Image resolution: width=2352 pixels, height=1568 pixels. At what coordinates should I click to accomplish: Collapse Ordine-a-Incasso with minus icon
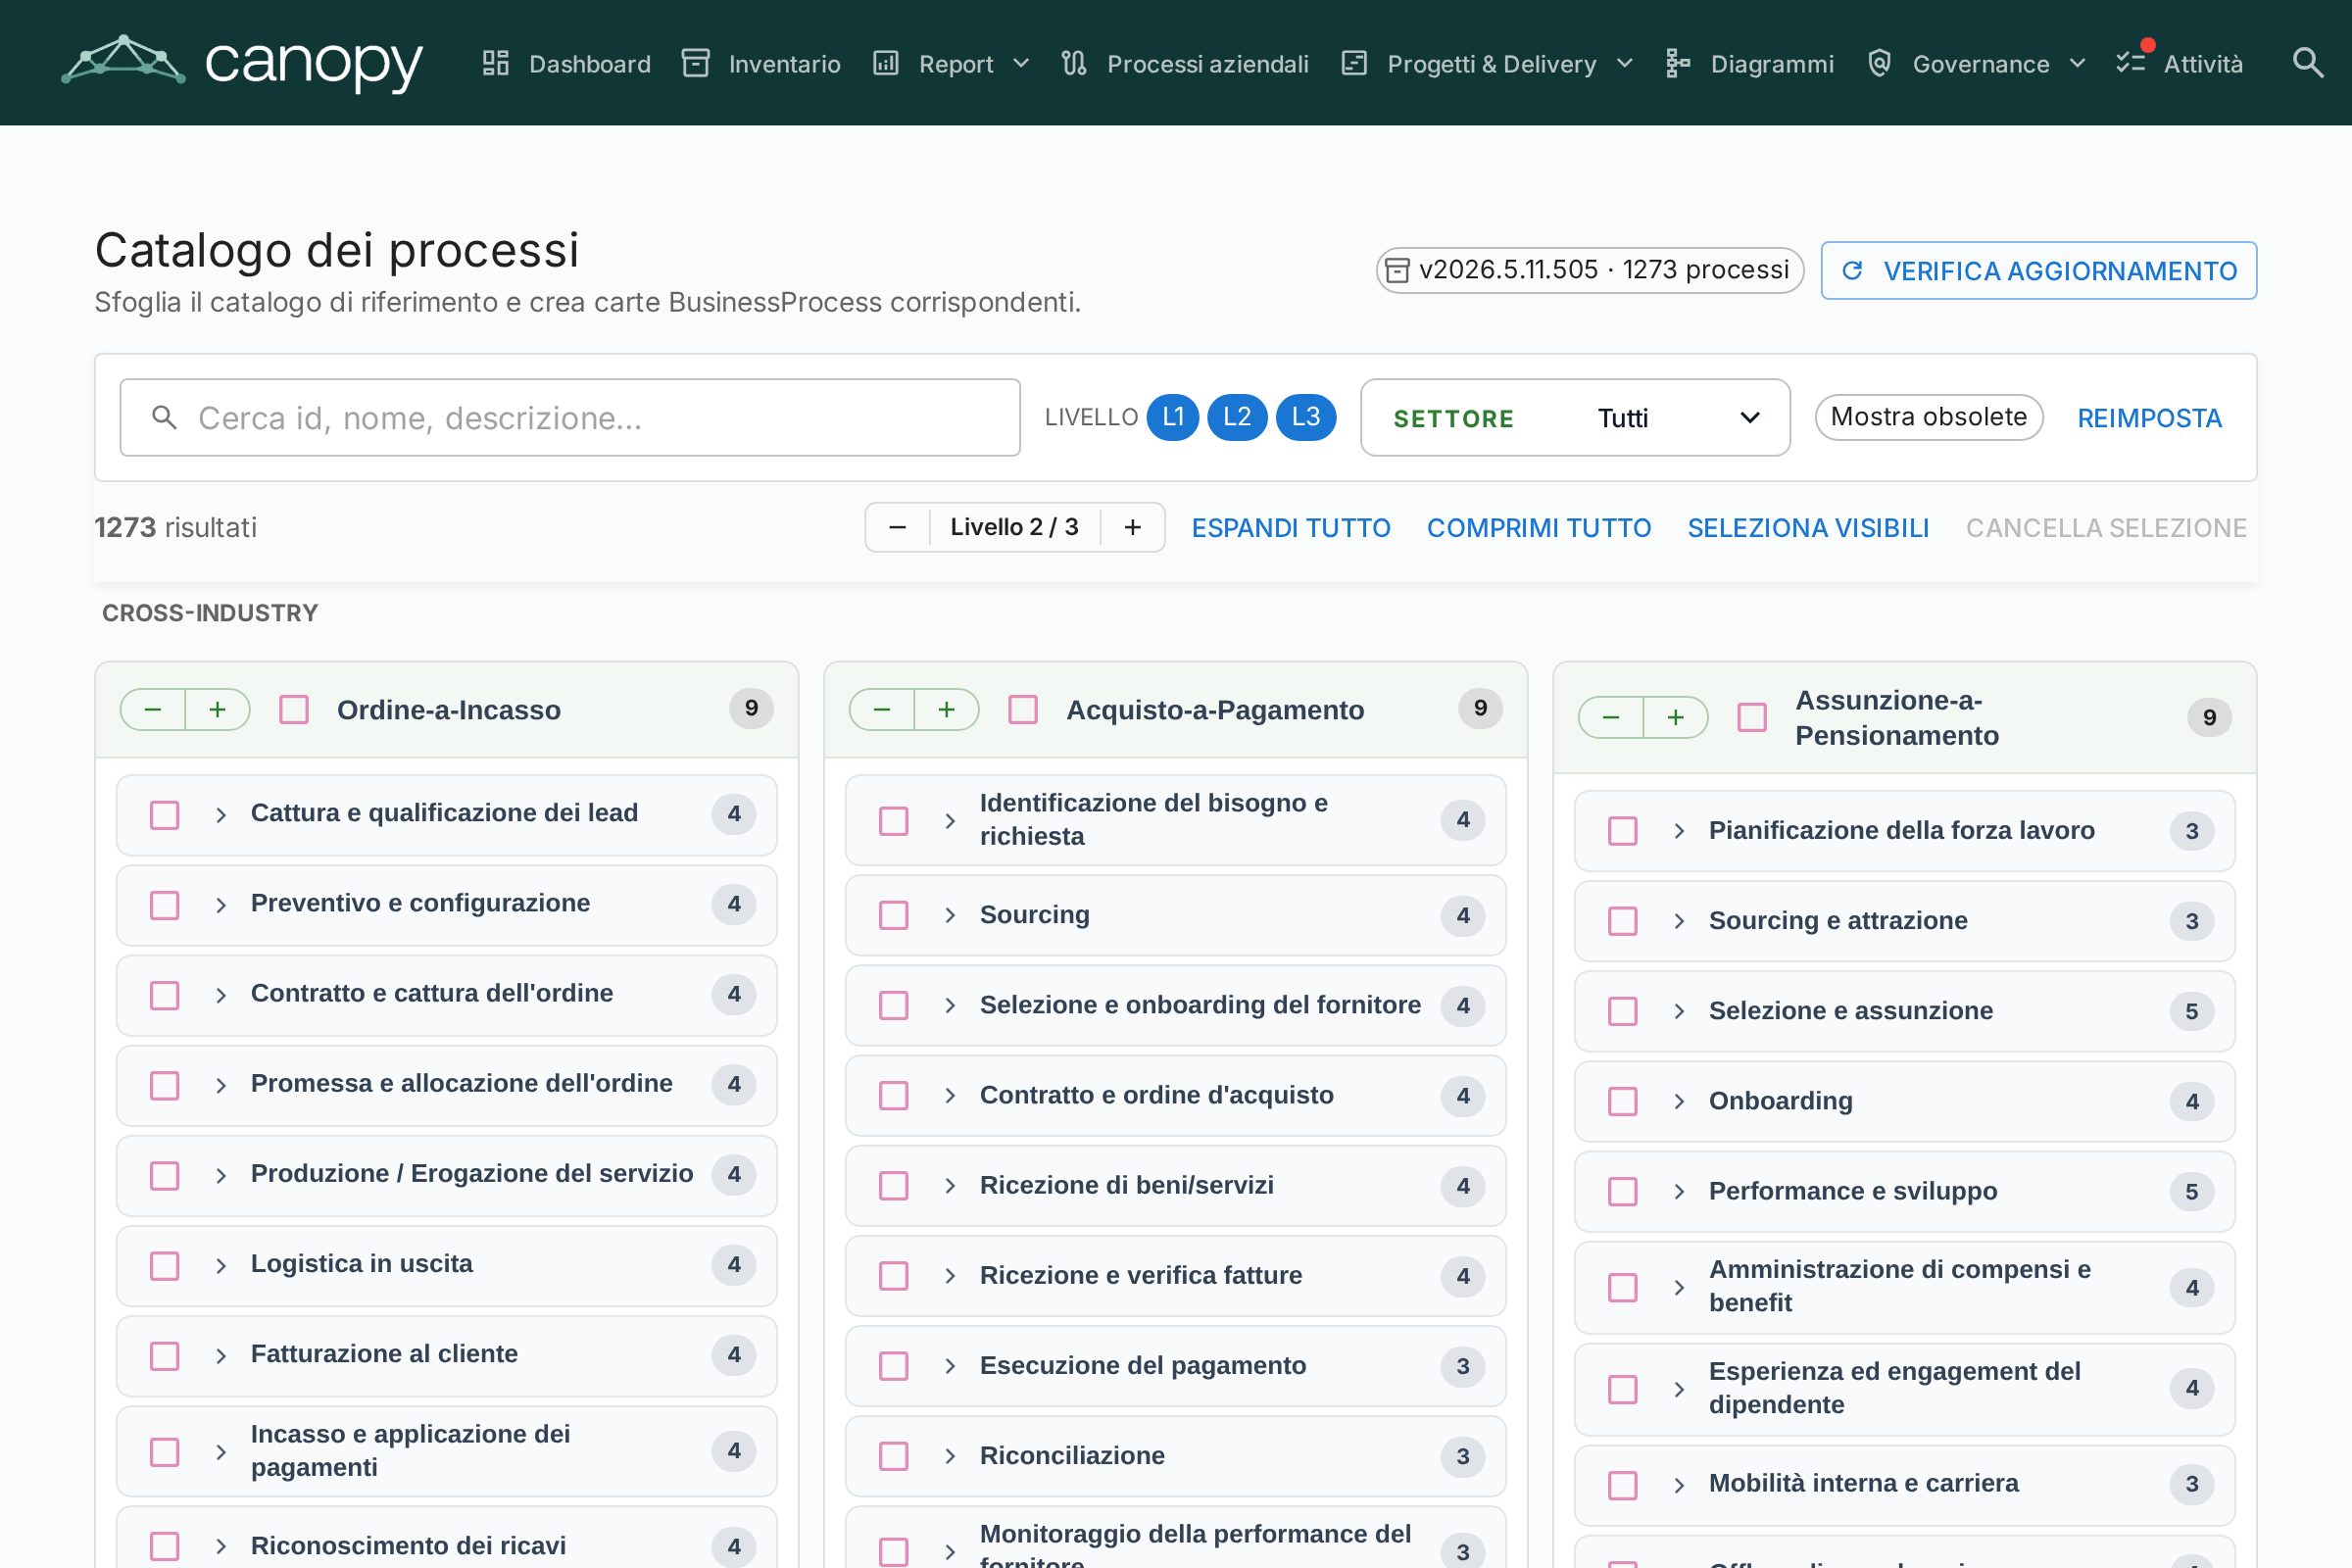click(x=153, y=710)
